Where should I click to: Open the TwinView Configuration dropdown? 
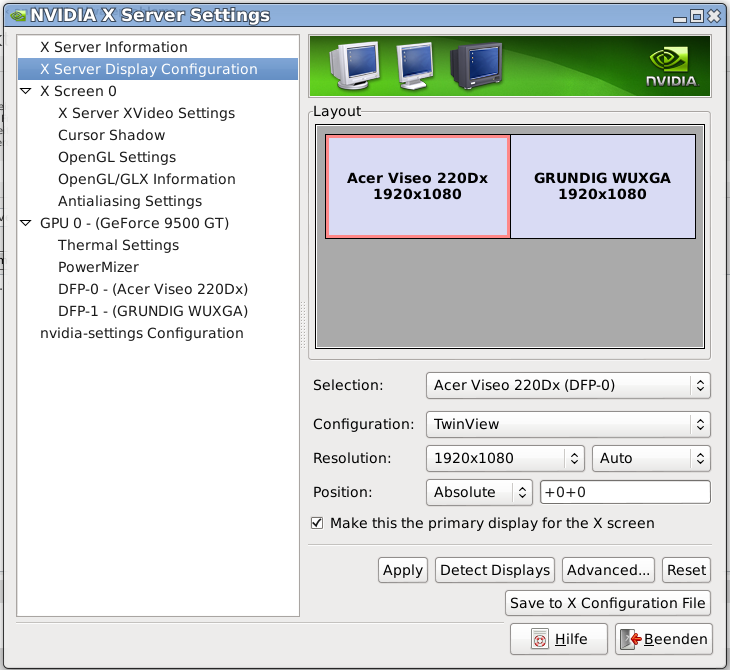[567, 424]
